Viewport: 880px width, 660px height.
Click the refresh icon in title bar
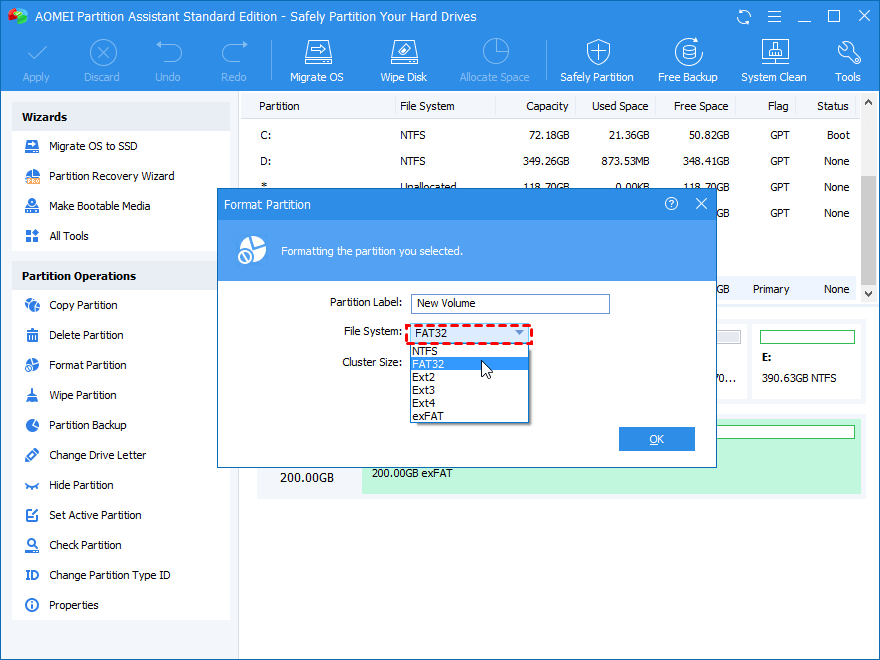click(744, 17)
